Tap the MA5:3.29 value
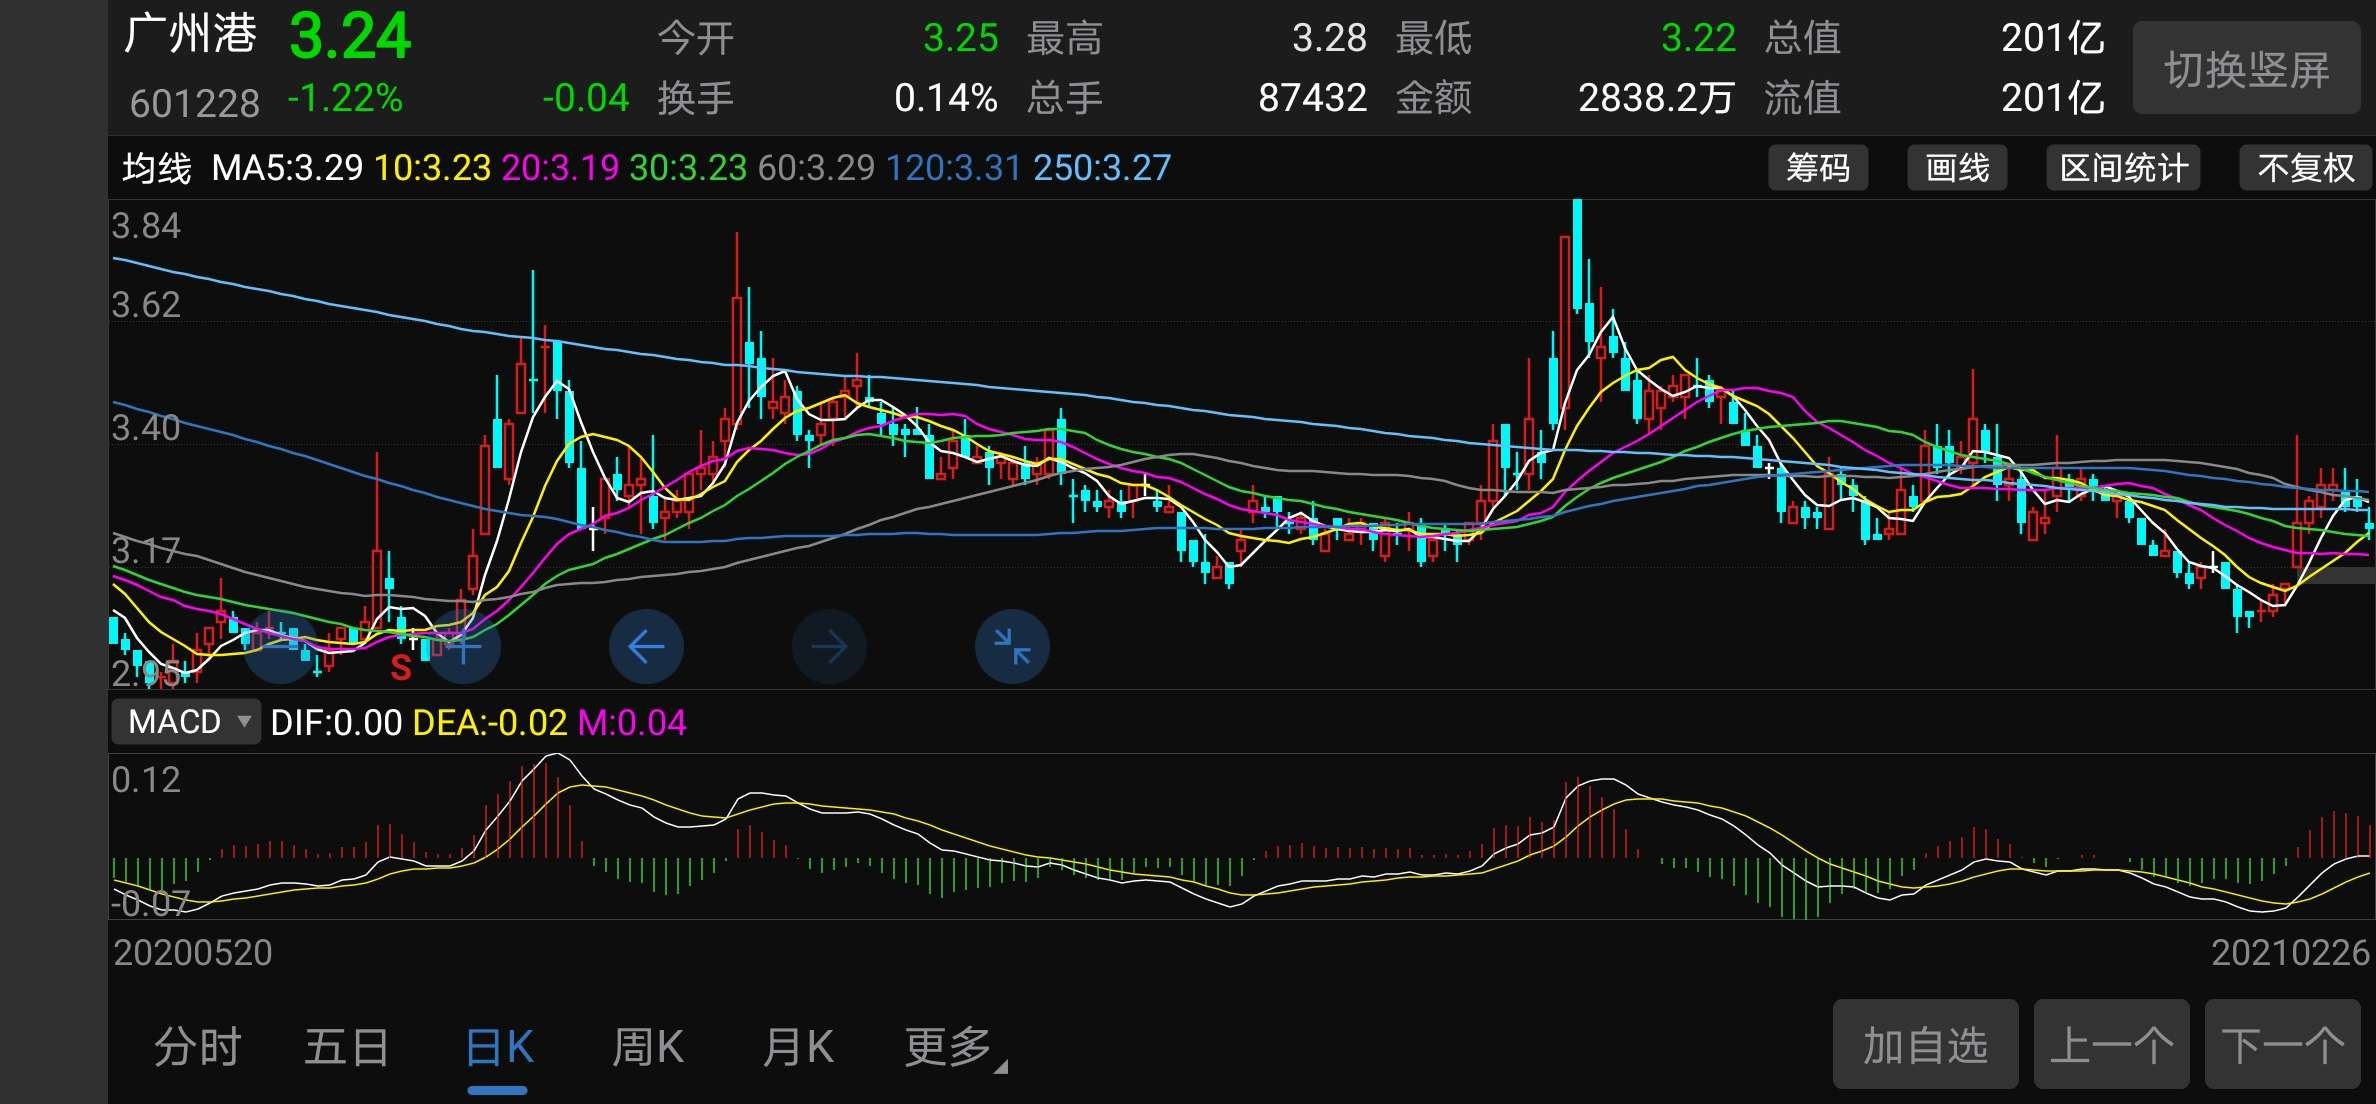Image resolution: width=2376 pixels, height=1104 pixels. [287, 168]
